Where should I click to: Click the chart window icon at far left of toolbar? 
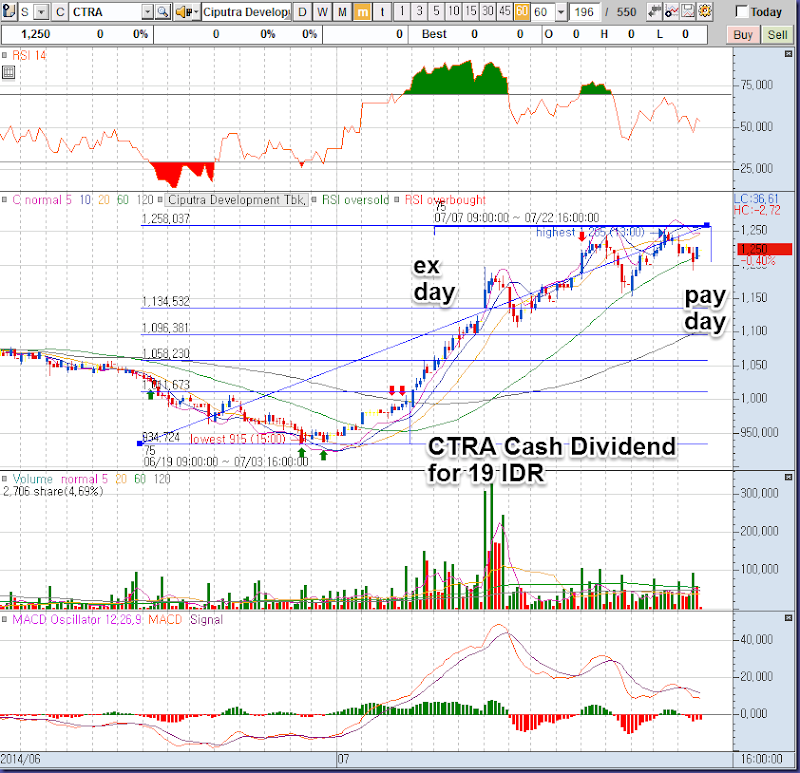(x=9, y=11)
